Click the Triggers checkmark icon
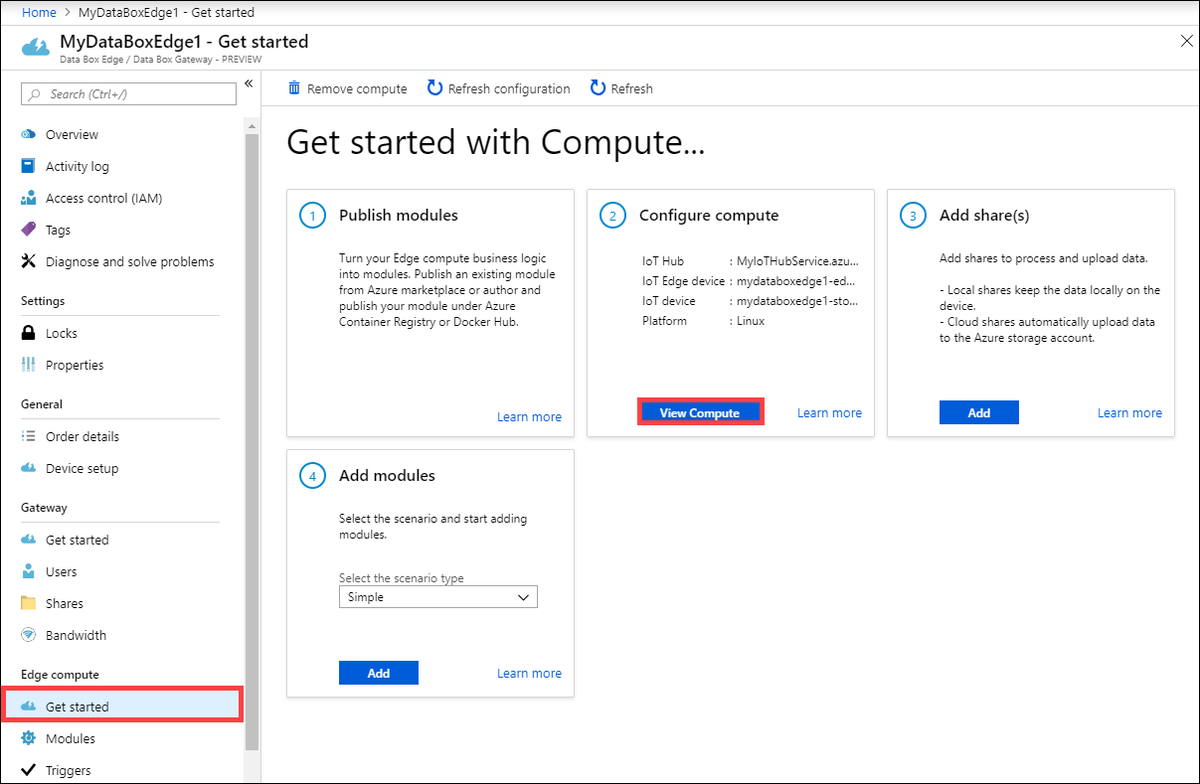 (x=29, y=771)
